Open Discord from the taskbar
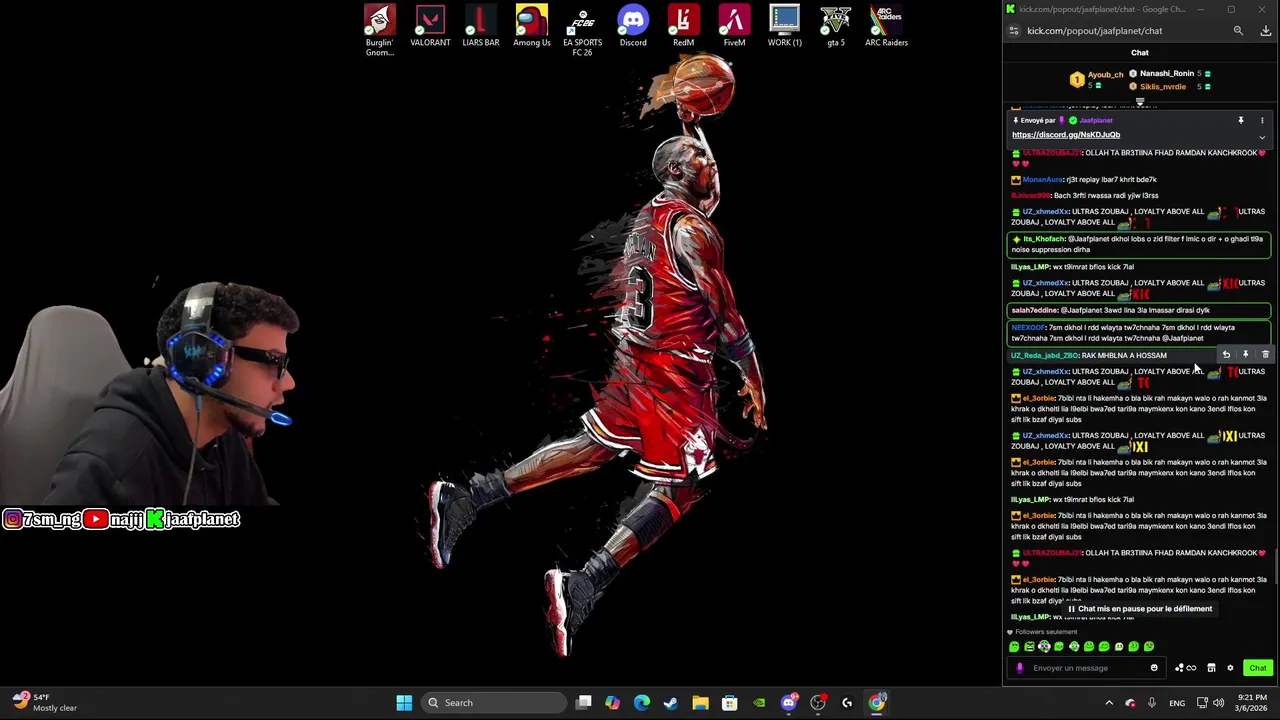The width and height of the screenshot is (1280, 720). [789, 703]
